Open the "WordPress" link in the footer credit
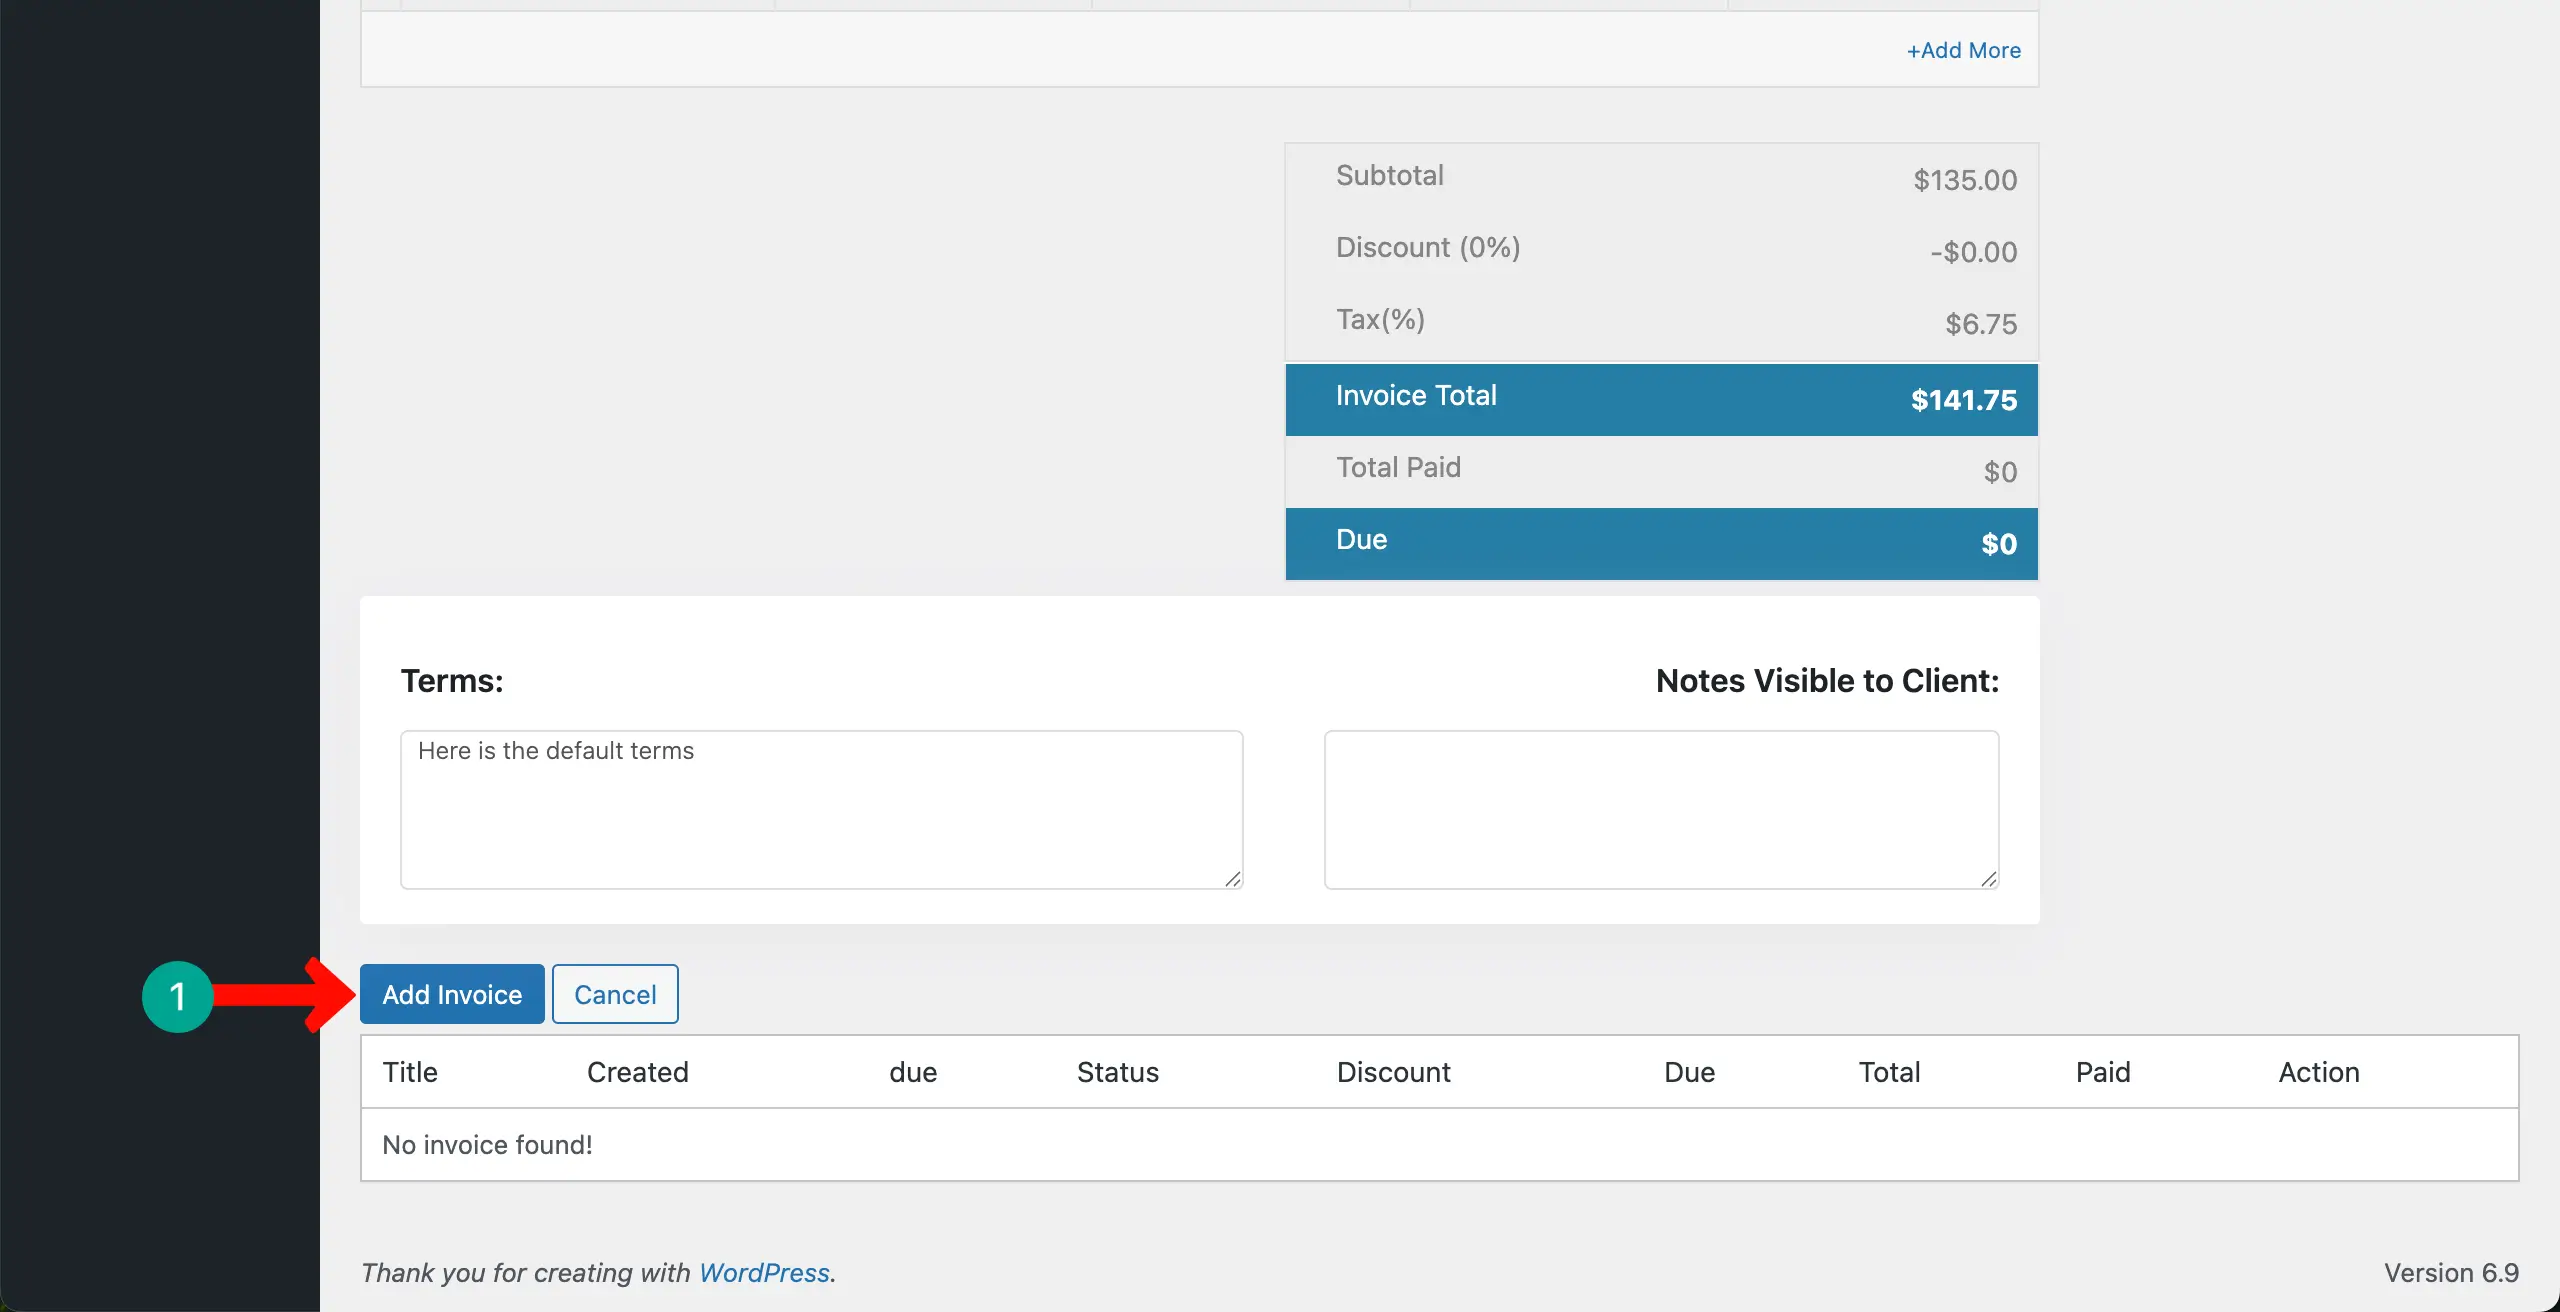The width and height of the screenshot is (2560, 1312). point(763,1272)
